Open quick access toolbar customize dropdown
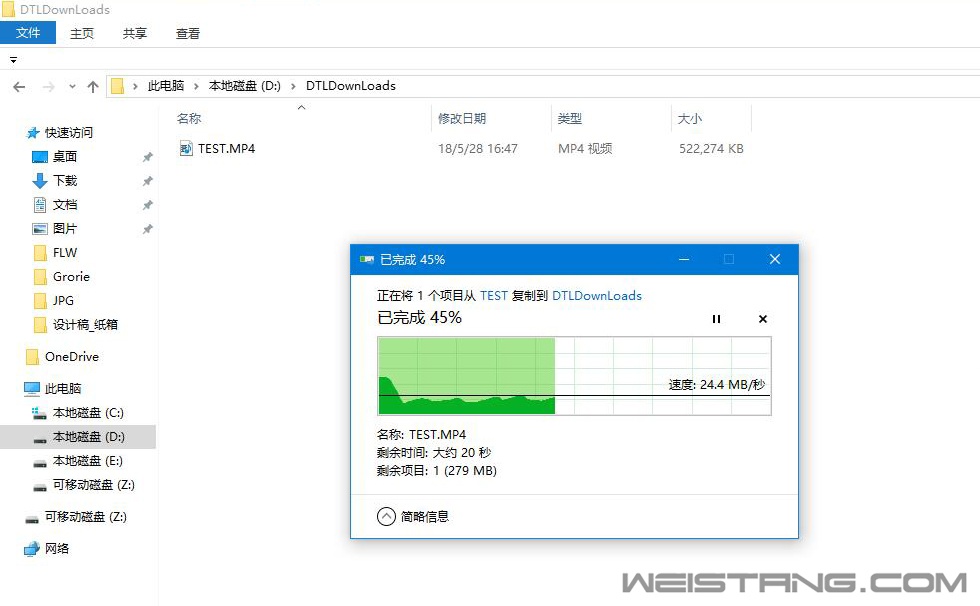 coord(13,60)
